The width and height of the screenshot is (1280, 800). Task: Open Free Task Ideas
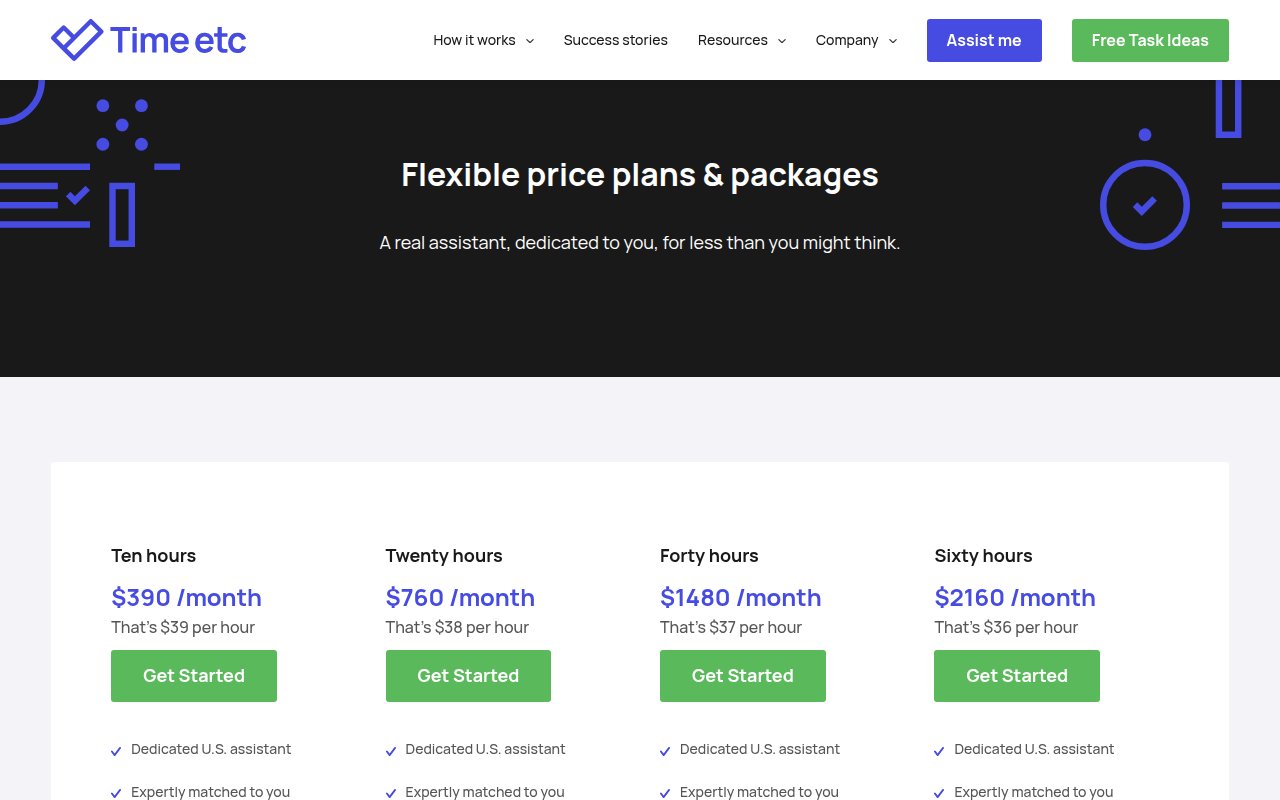pyautogui.click(x=1150, y=40)
